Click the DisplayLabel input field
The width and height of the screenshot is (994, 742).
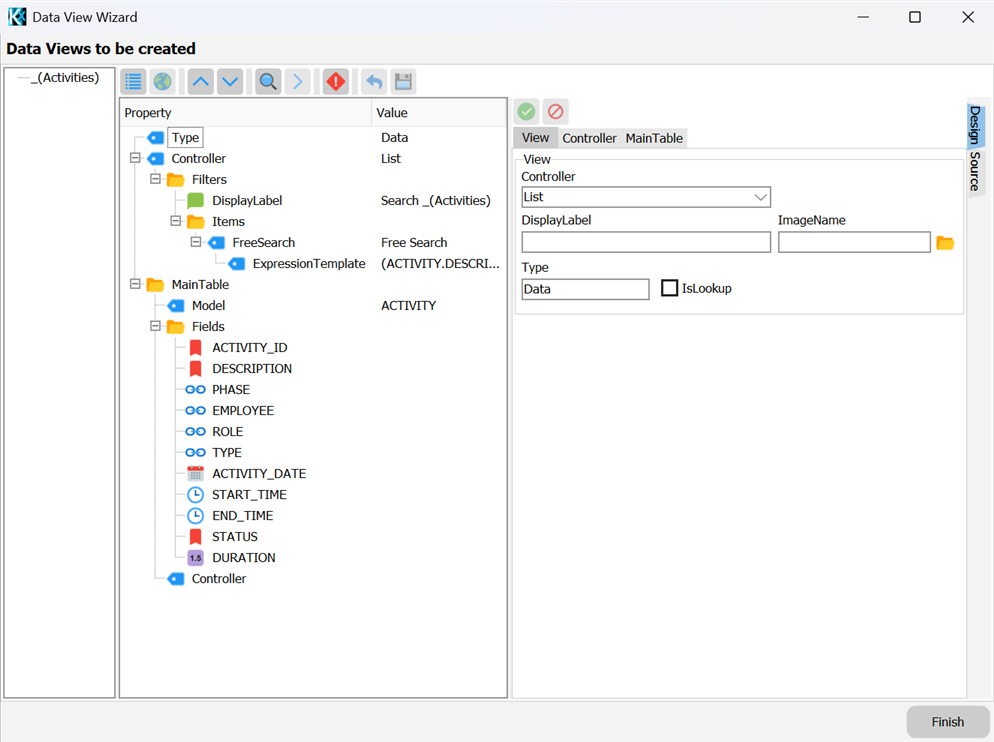tap(646, 242)
